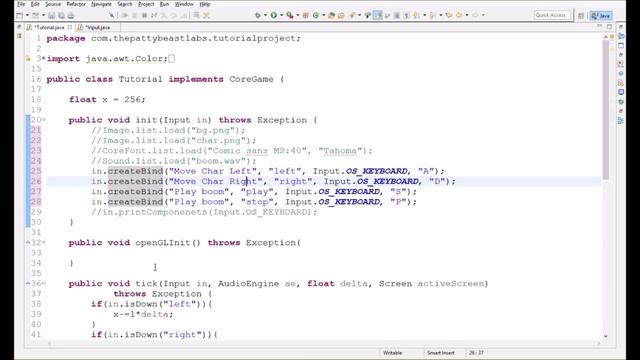The height and width of the screenshot is (360, 640).
Task: Open the Edit menu
Action: click(35, 4)
